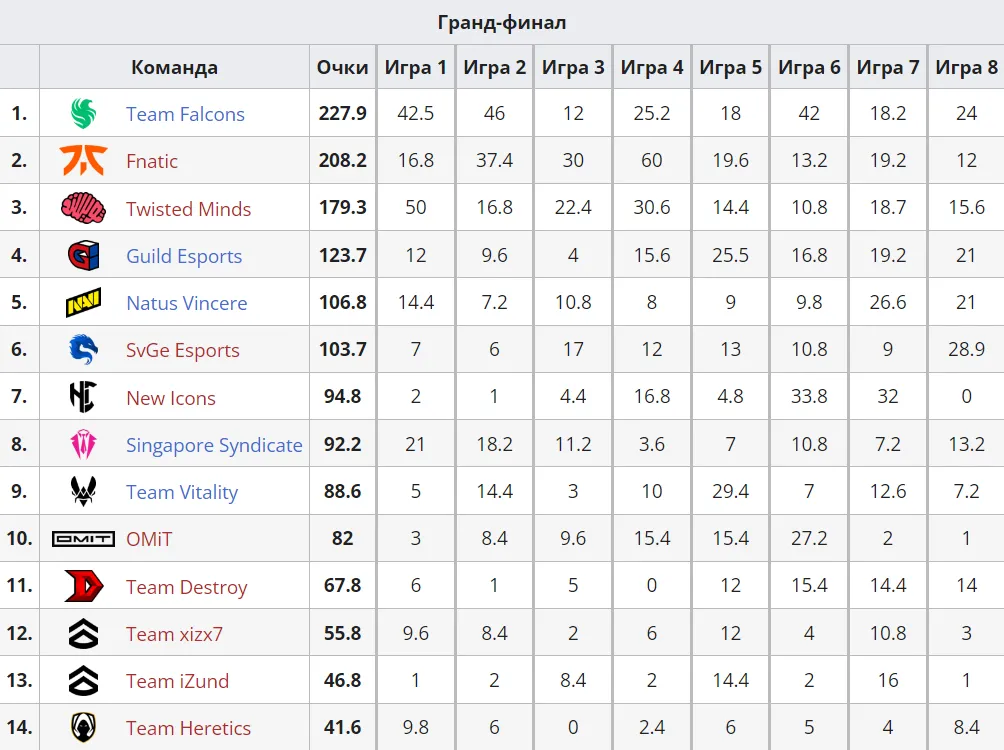Viewport: 1004px width, 750px height.
Task: Open the Fnatic team link
Action: (152, 161)
